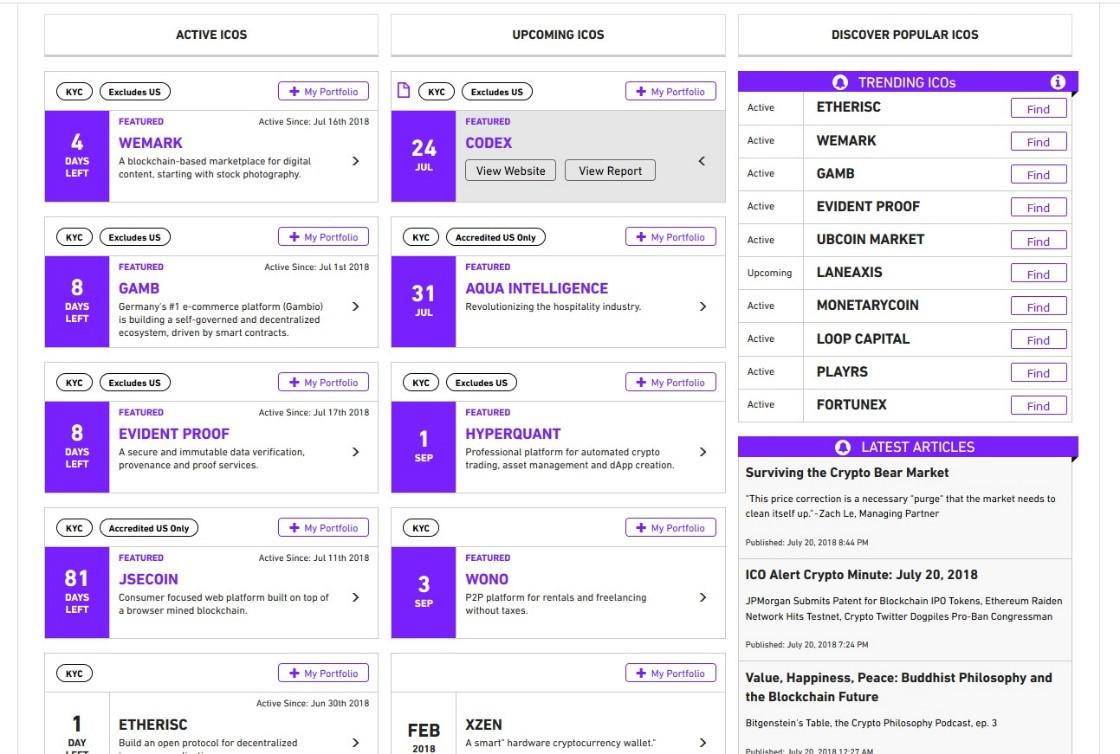Expand the WEMARK card details arrow
Image resolution: width=1120 pixels, height=754 pixels.
pos(356,161)
